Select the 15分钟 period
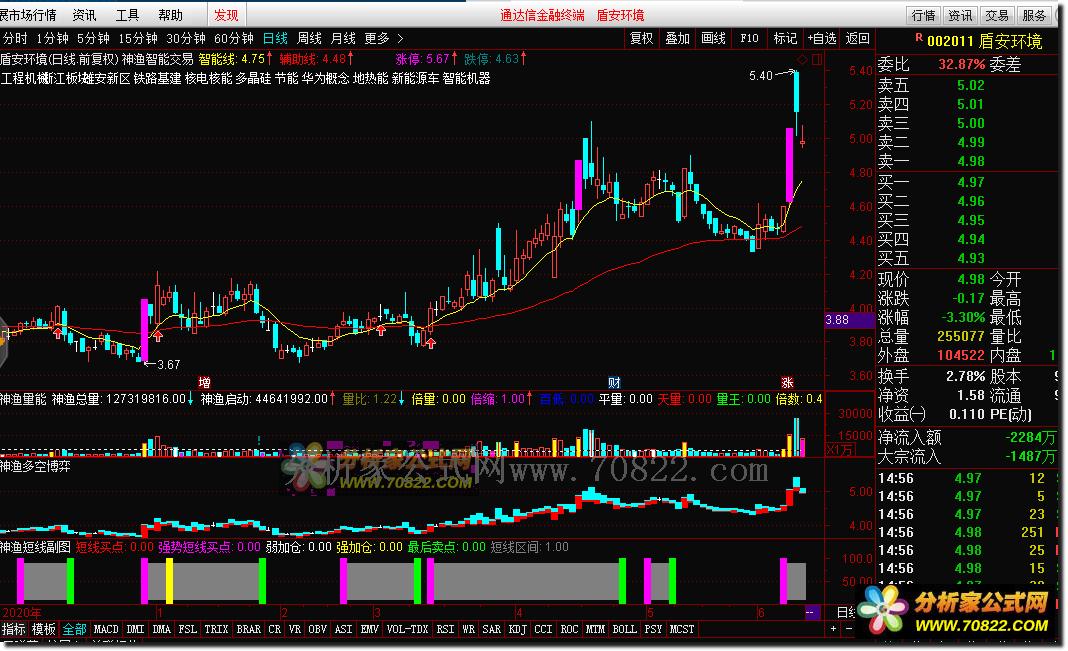Screen dimensions: 1068x651 [x=138, y=39]
